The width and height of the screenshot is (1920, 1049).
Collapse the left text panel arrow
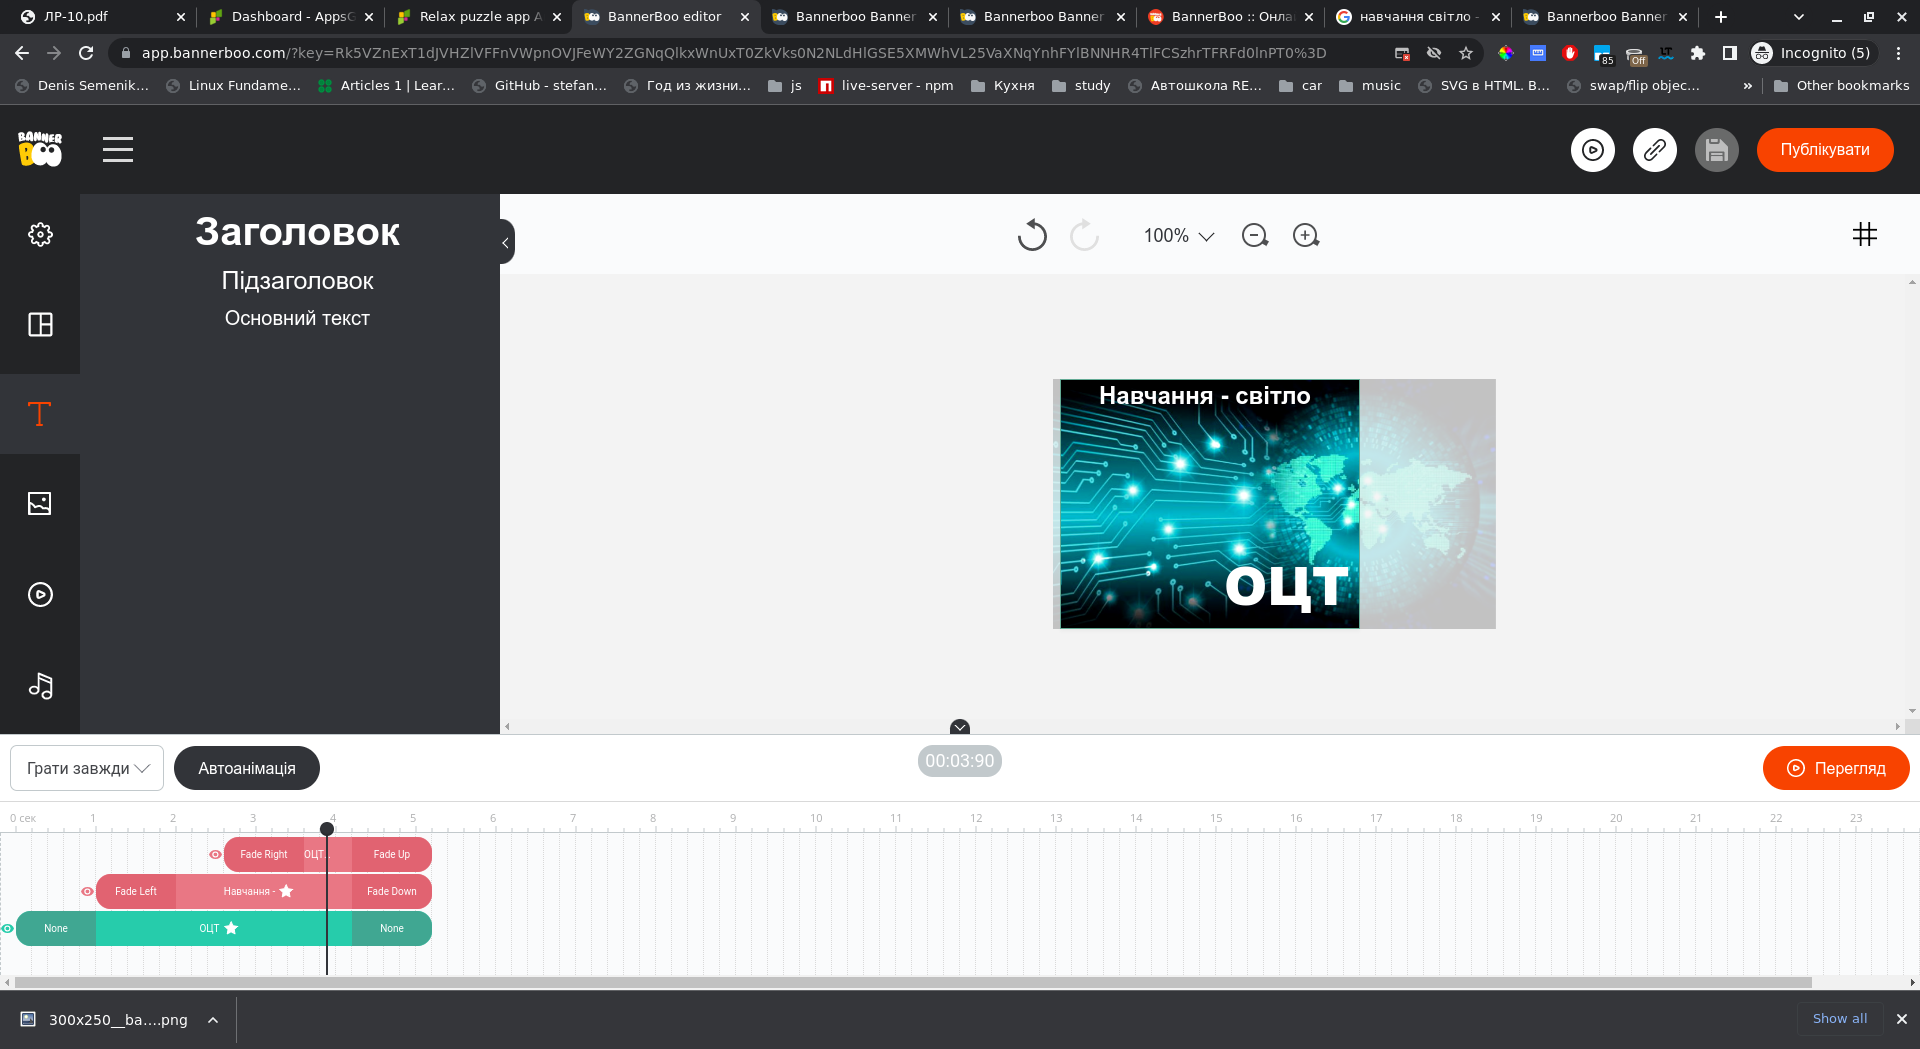(x=506, y=242)
